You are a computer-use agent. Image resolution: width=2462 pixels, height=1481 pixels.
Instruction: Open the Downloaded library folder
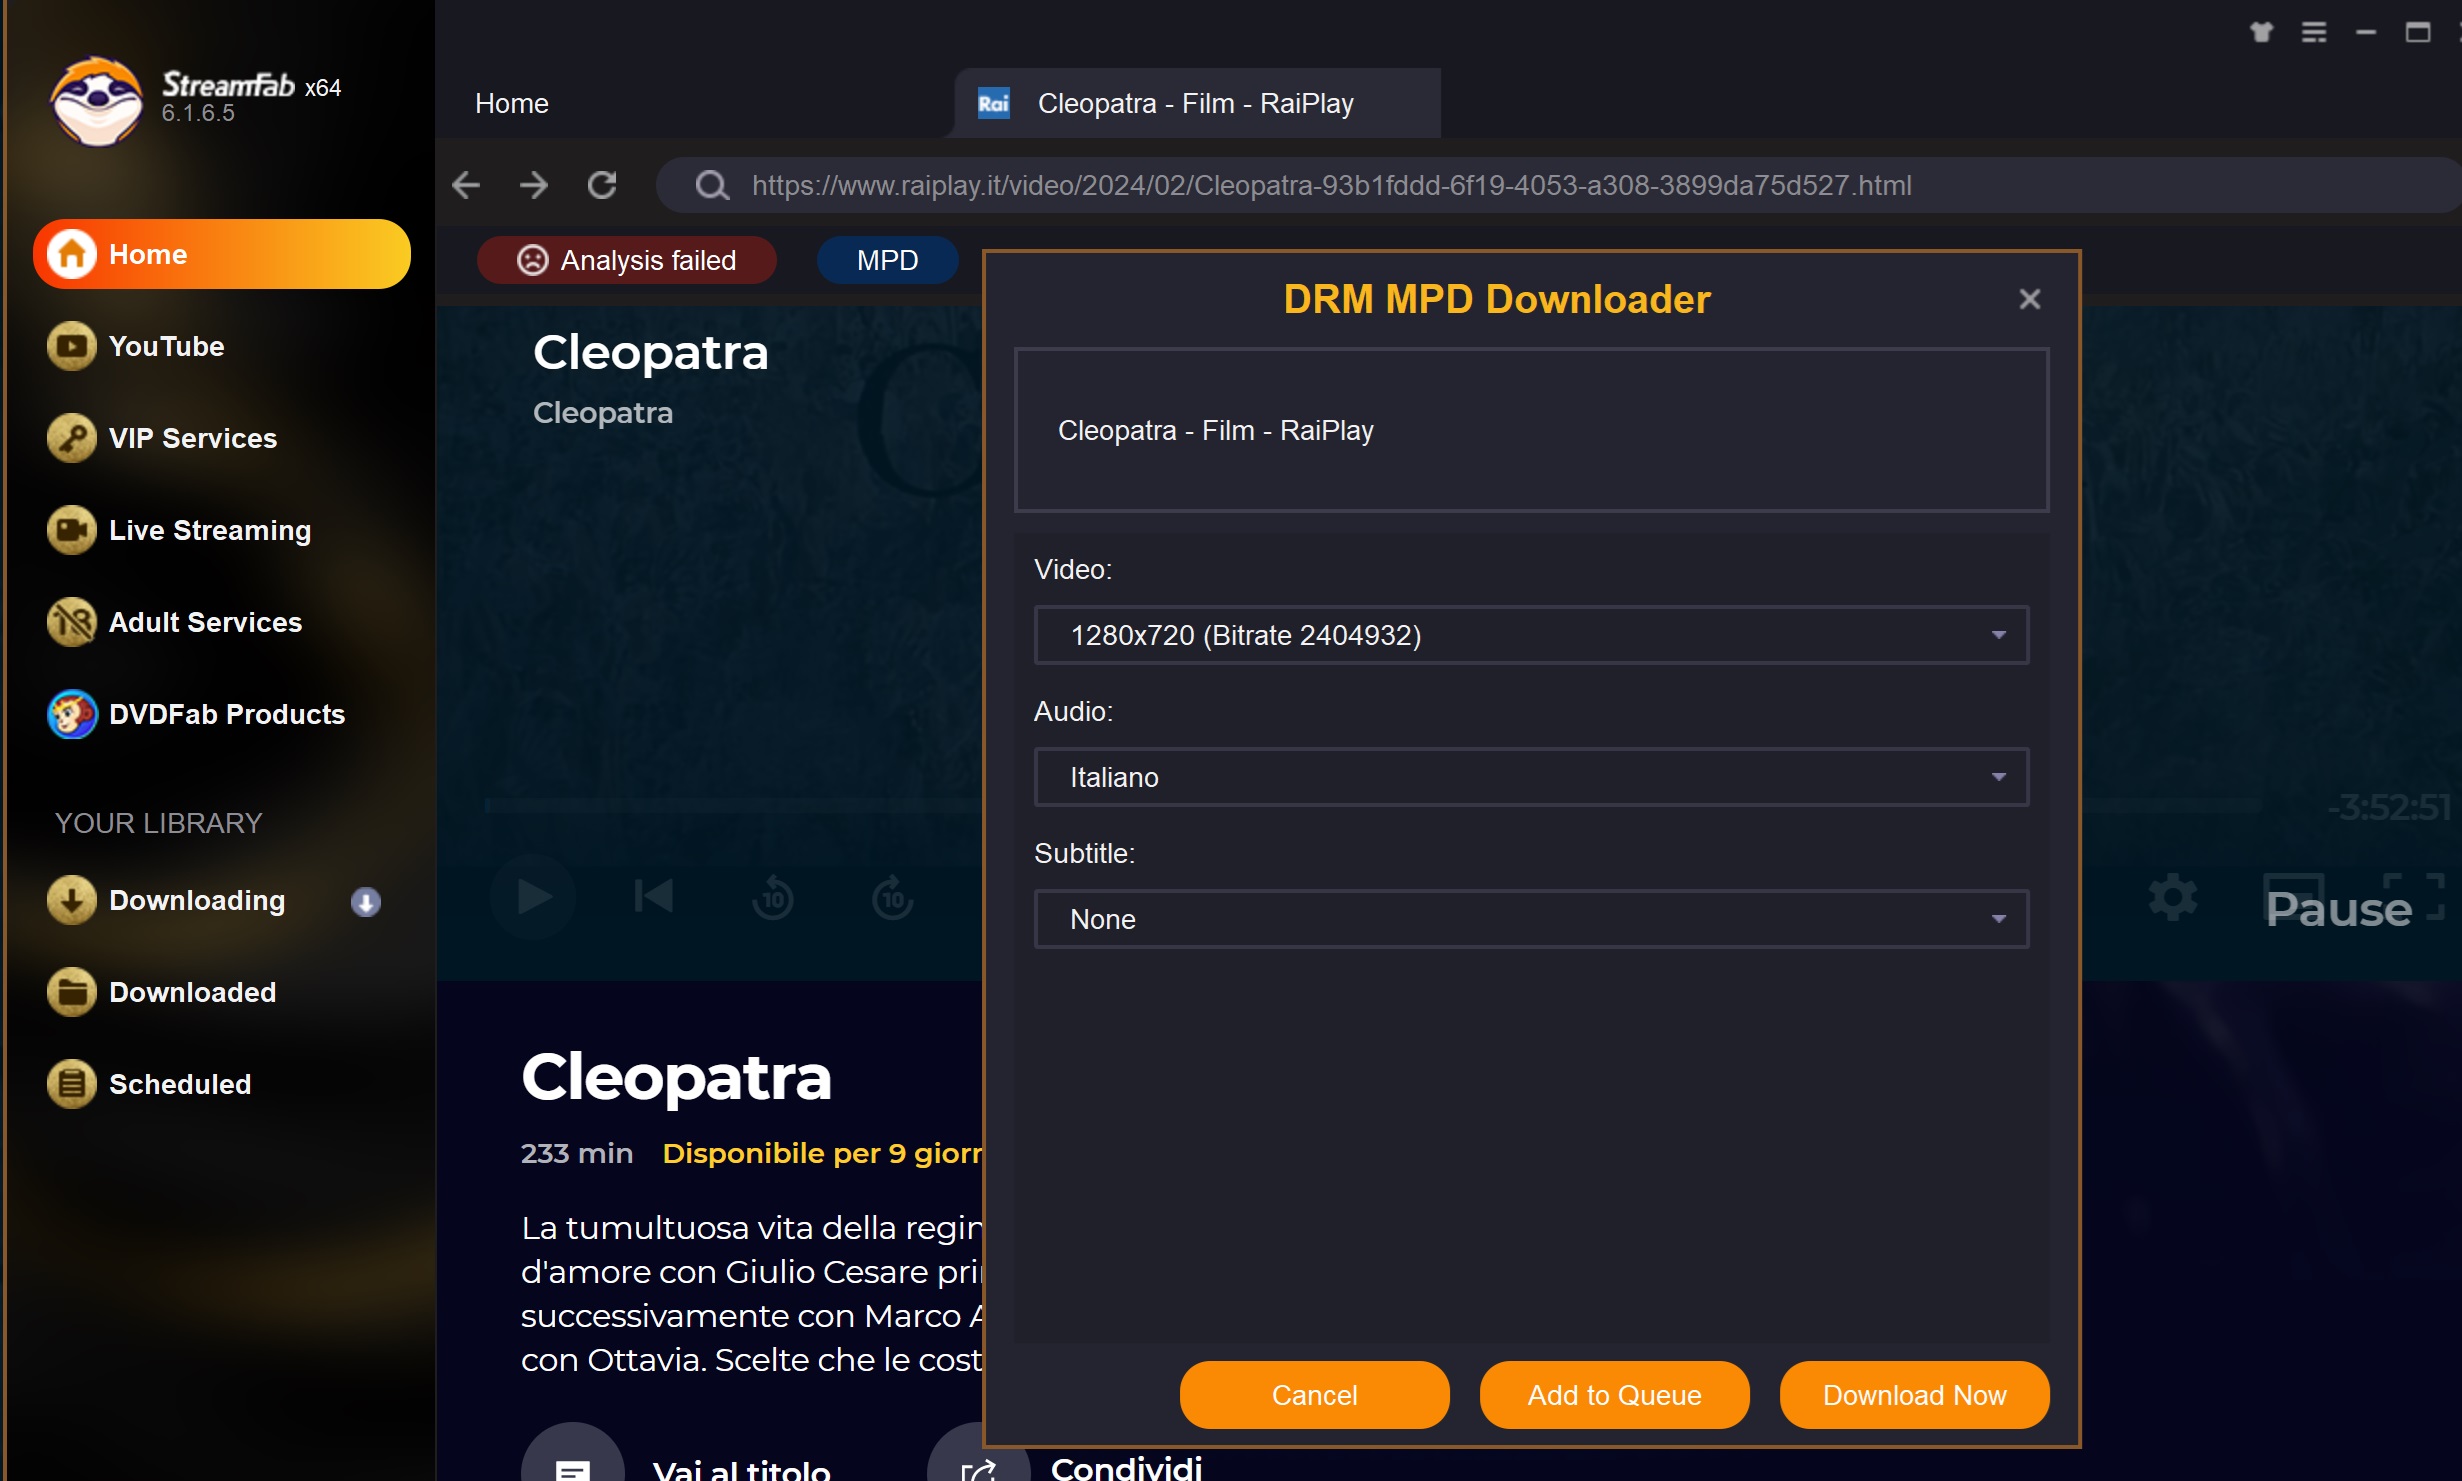coord(192,992)
